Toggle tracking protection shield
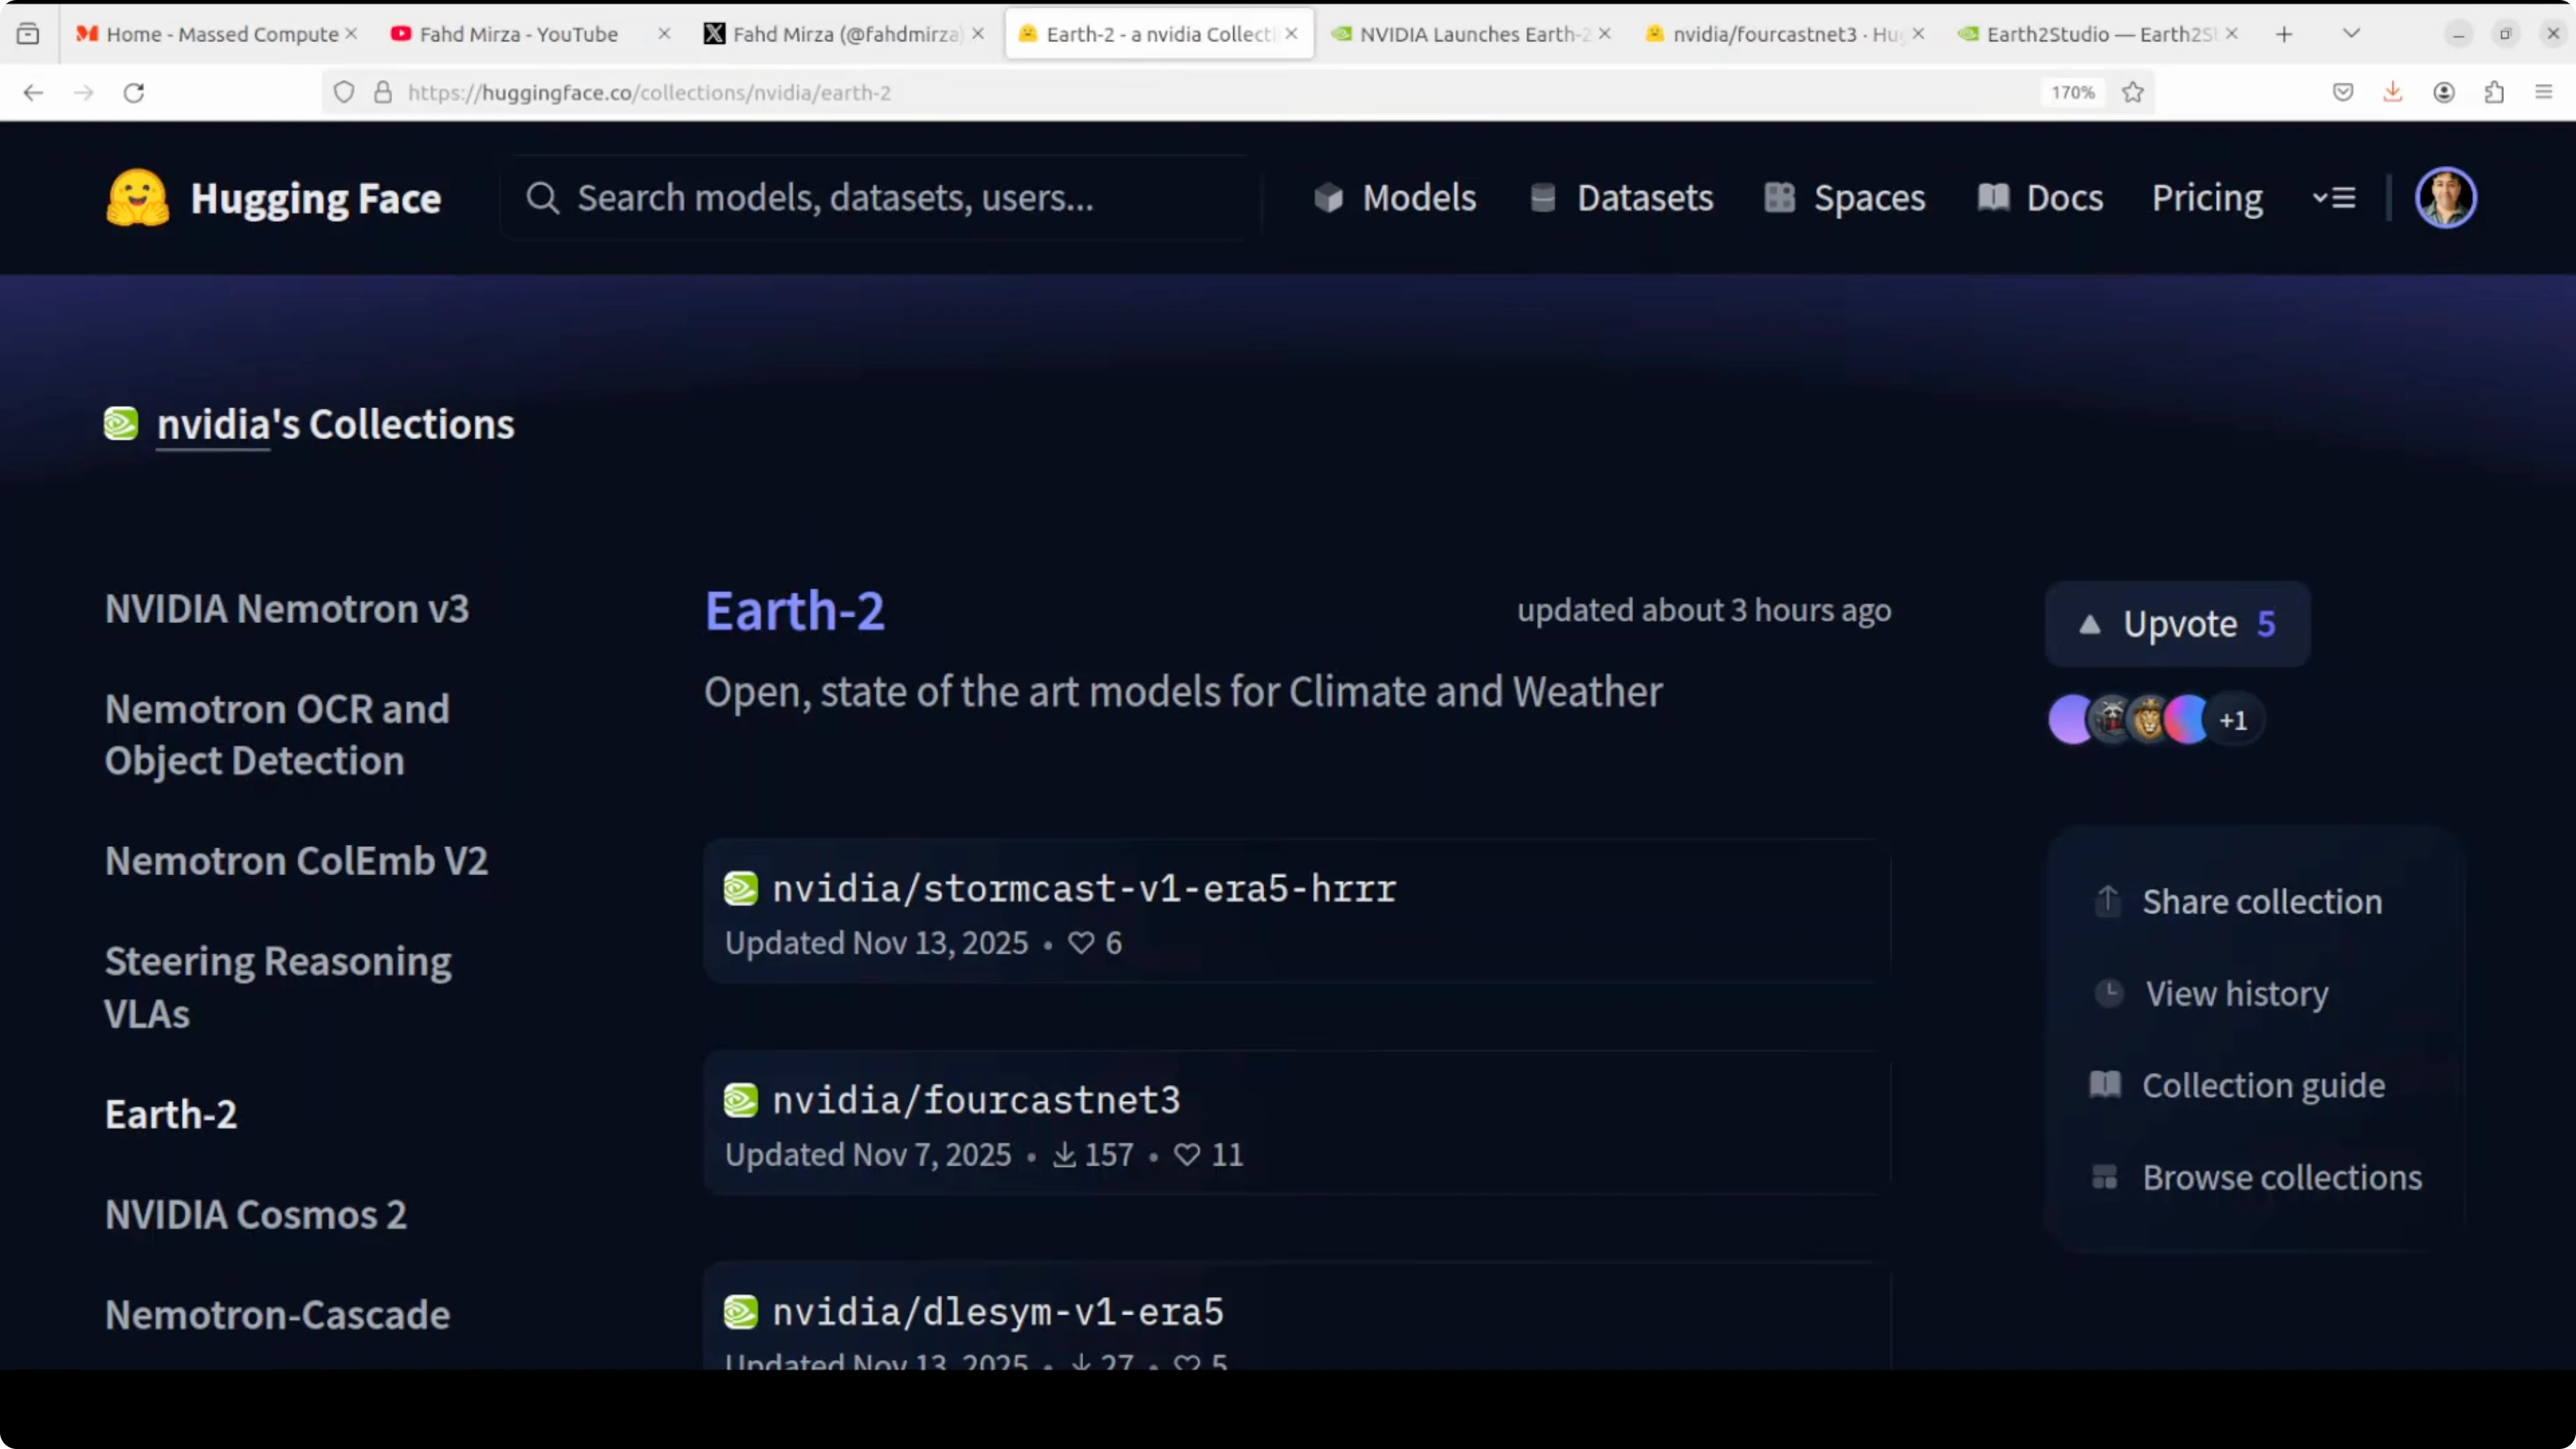2576x1449 pixels. [x=344, y=92]
